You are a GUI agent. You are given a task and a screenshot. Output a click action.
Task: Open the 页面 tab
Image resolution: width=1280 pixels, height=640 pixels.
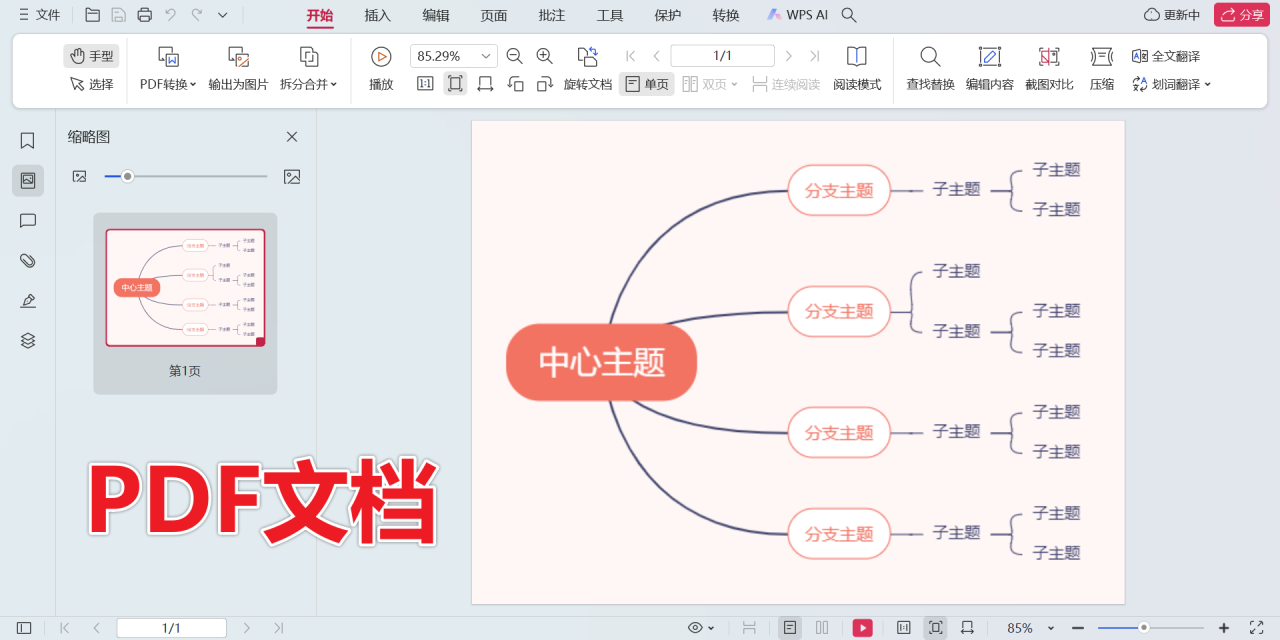click(x=494, y=15)
